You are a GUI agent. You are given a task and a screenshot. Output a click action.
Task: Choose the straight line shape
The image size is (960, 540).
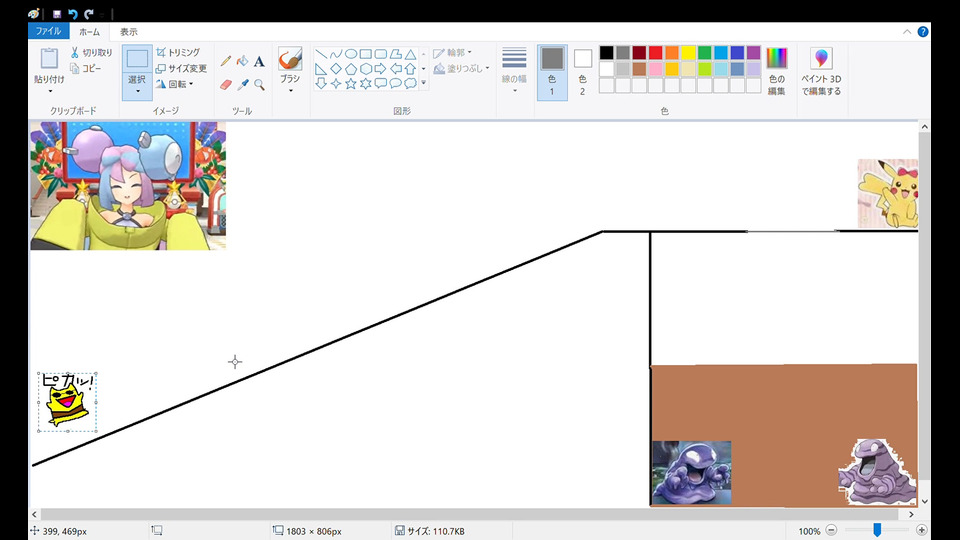321,54
